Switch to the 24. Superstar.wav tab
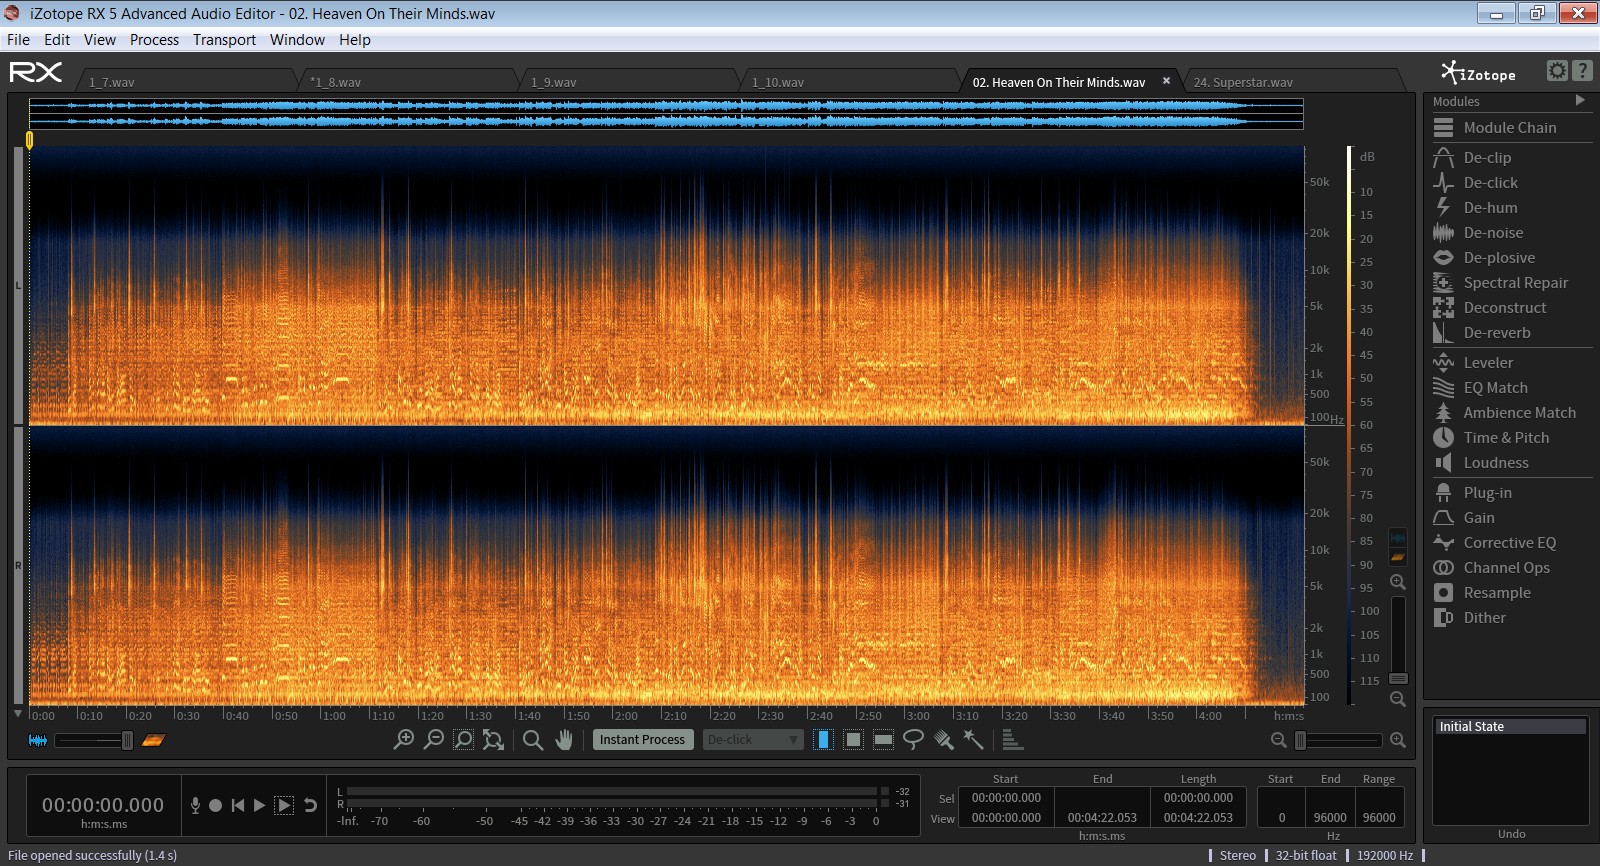Screen dimensions: 1600x866 pyautogui.click(x=1292, y=82)
